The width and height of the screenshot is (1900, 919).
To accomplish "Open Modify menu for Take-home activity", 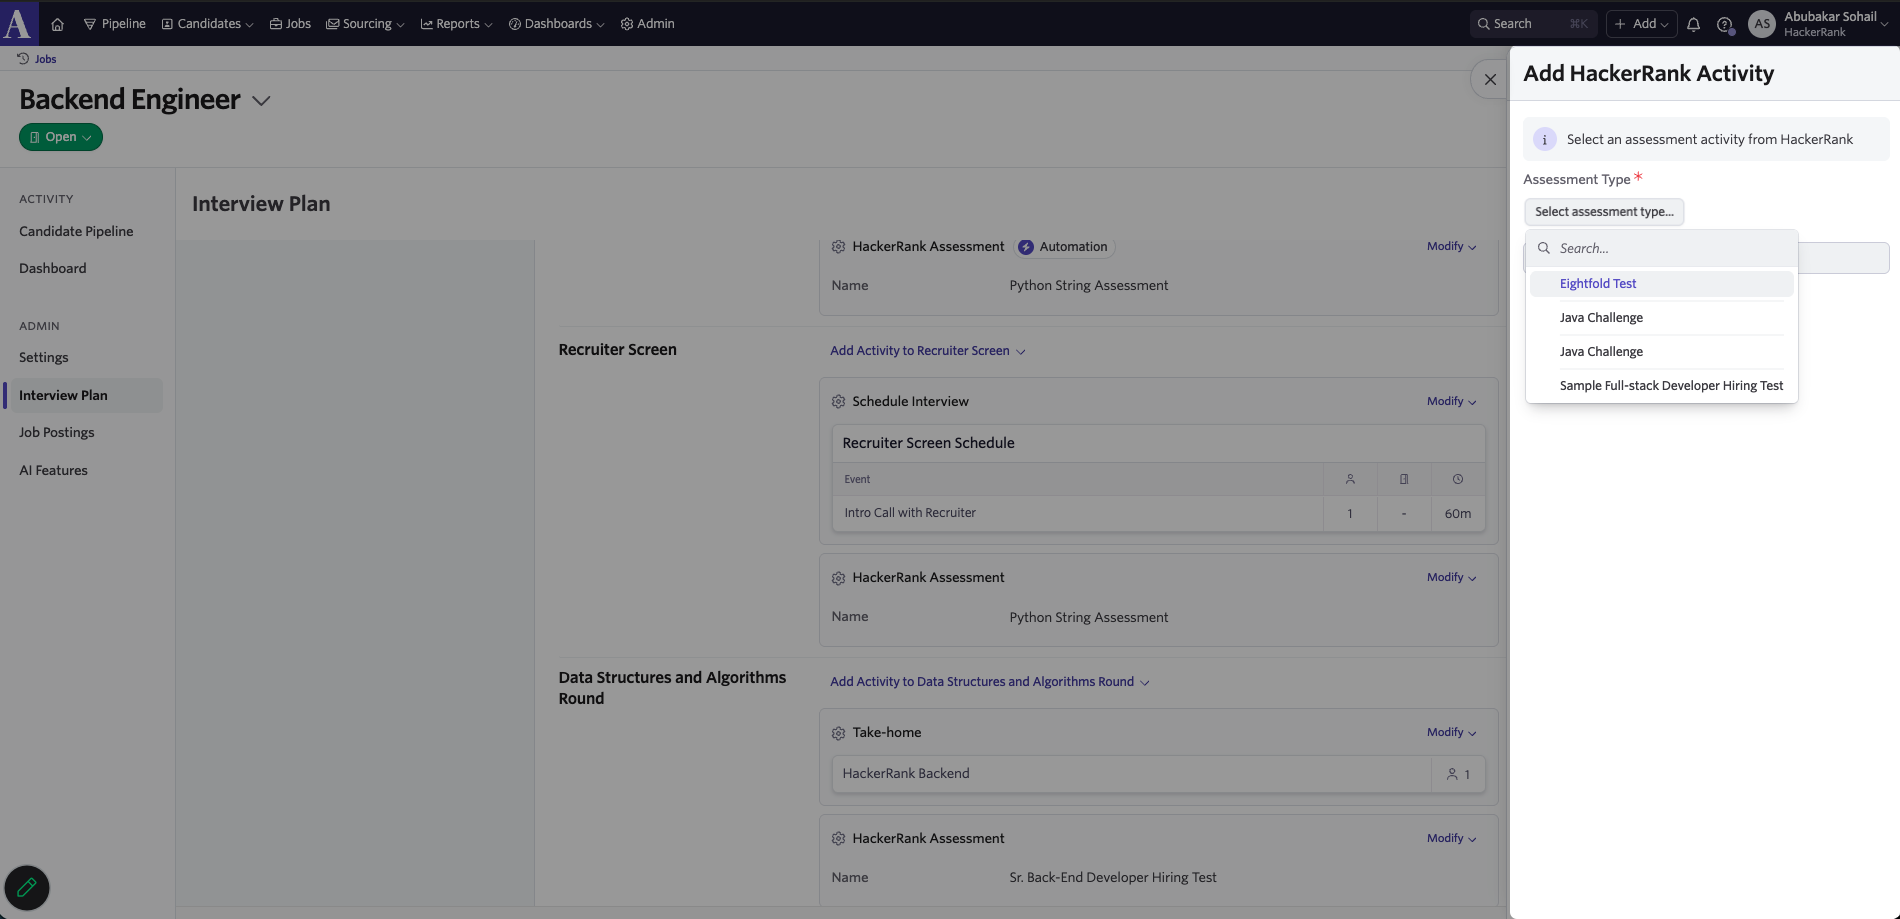I will [1451, 733].
